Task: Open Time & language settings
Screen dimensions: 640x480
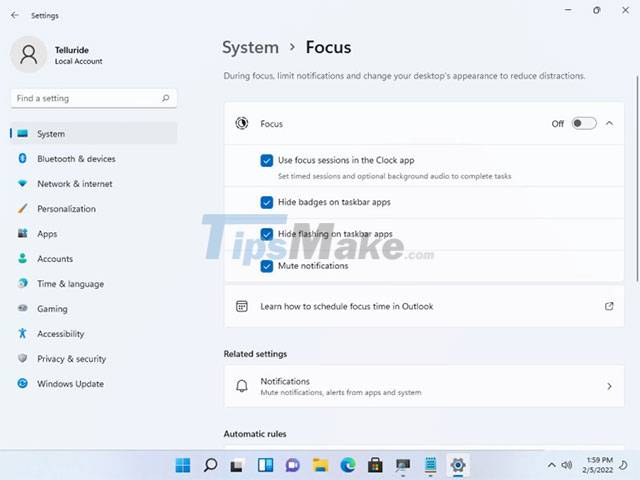Action: 94,284
